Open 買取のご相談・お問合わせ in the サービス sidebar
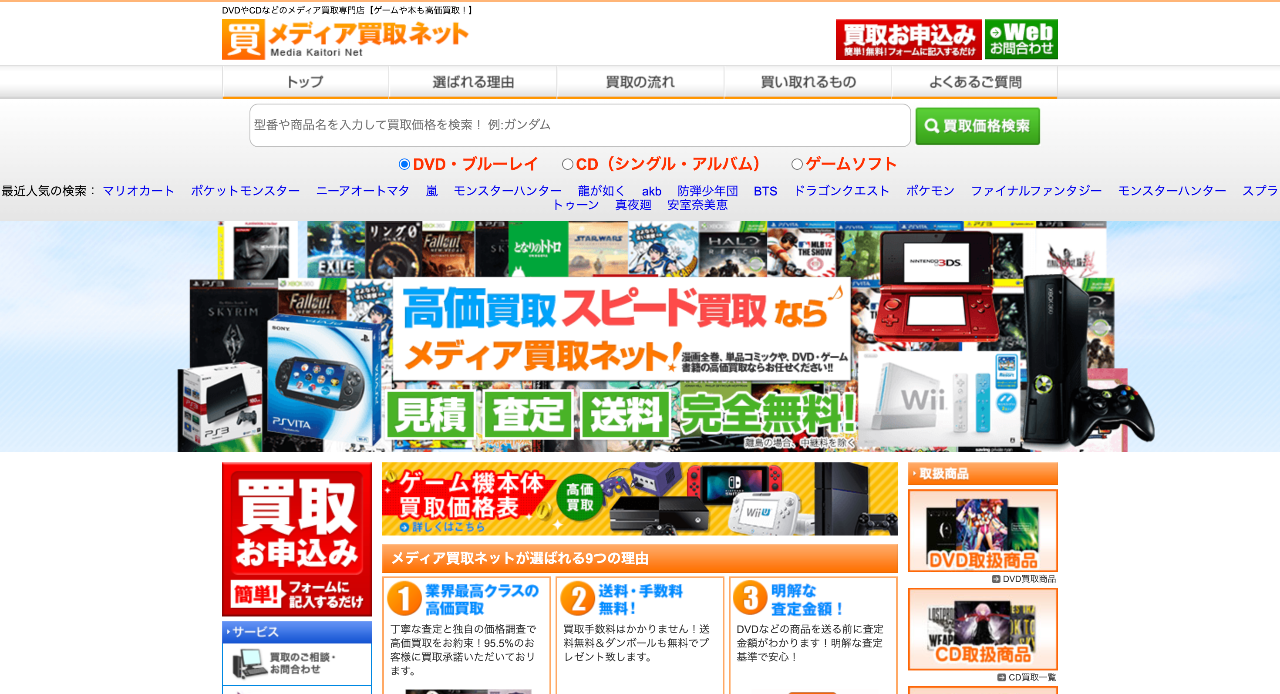This screenshot has width=1280, height=694. coord(297,664)
